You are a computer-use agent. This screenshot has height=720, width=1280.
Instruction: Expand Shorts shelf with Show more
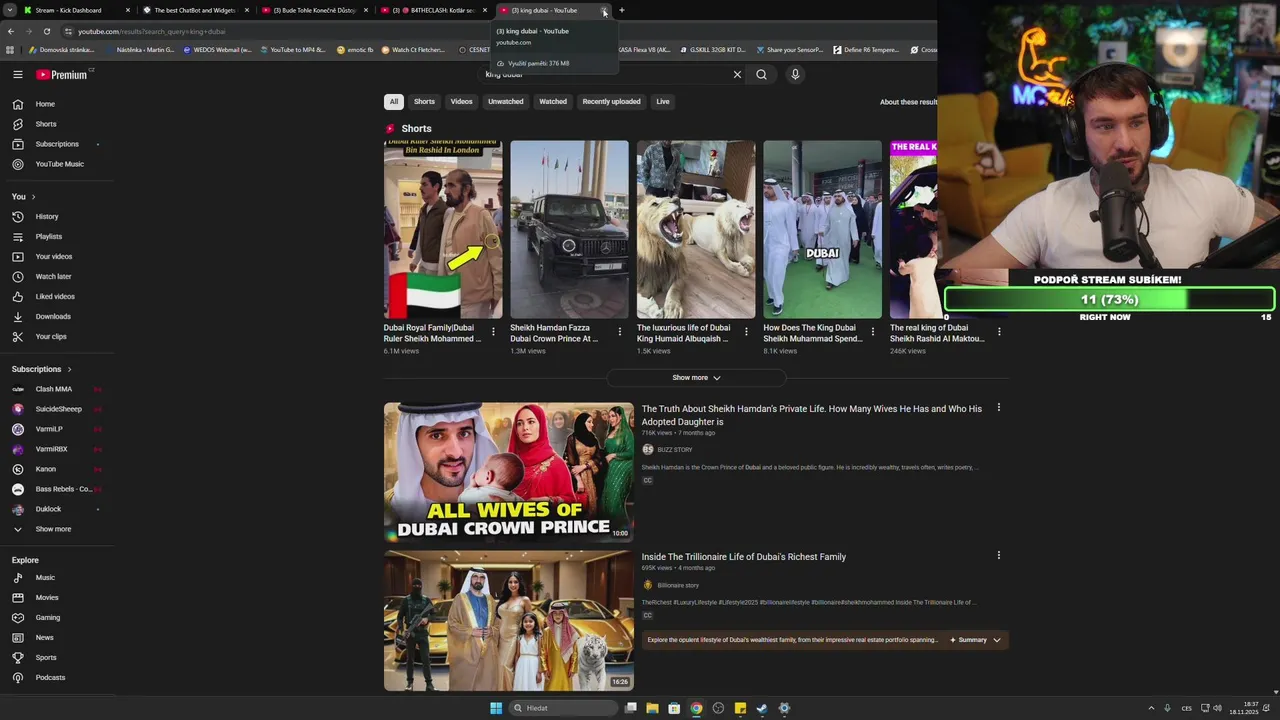(696, 377)
